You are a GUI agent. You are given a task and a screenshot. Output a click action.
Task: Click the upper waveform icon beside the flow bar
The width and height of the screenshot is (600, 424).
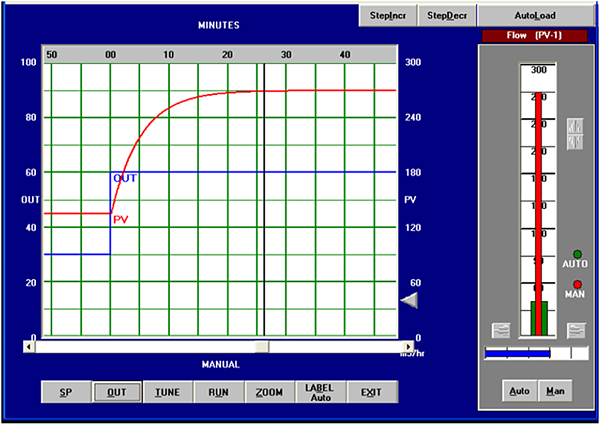click(575, 126)
